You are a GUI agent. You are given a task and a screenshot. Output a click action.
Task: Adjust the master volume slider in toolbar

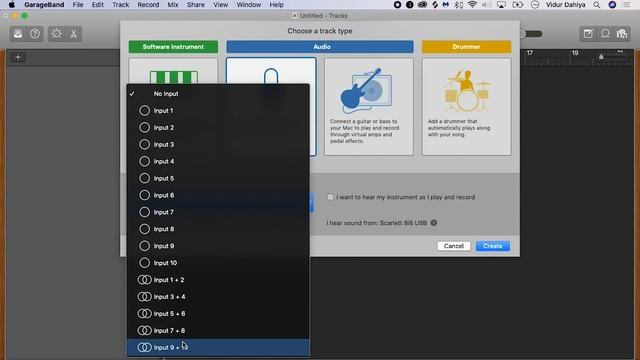coord(531,34)
